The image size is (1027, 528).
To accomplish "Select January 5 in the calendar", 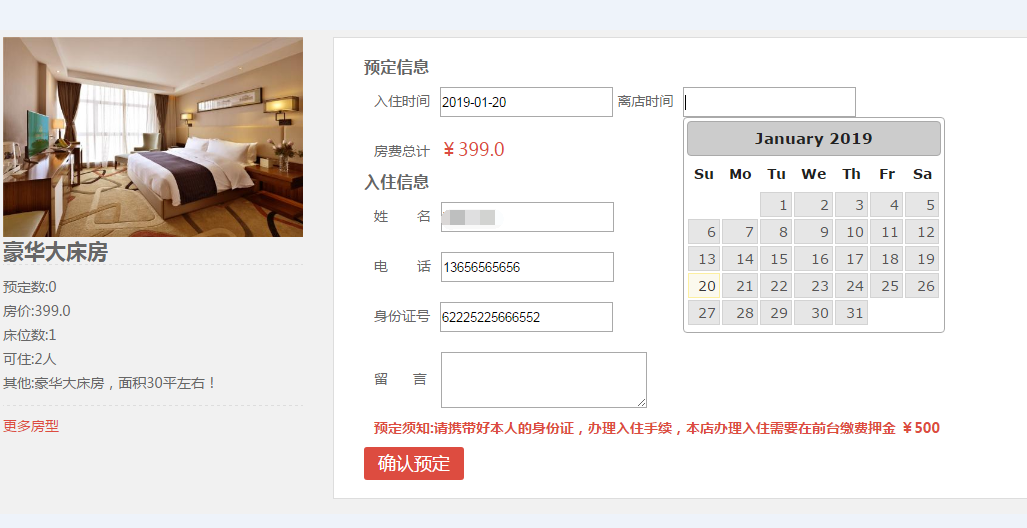I will click(922, 204).
